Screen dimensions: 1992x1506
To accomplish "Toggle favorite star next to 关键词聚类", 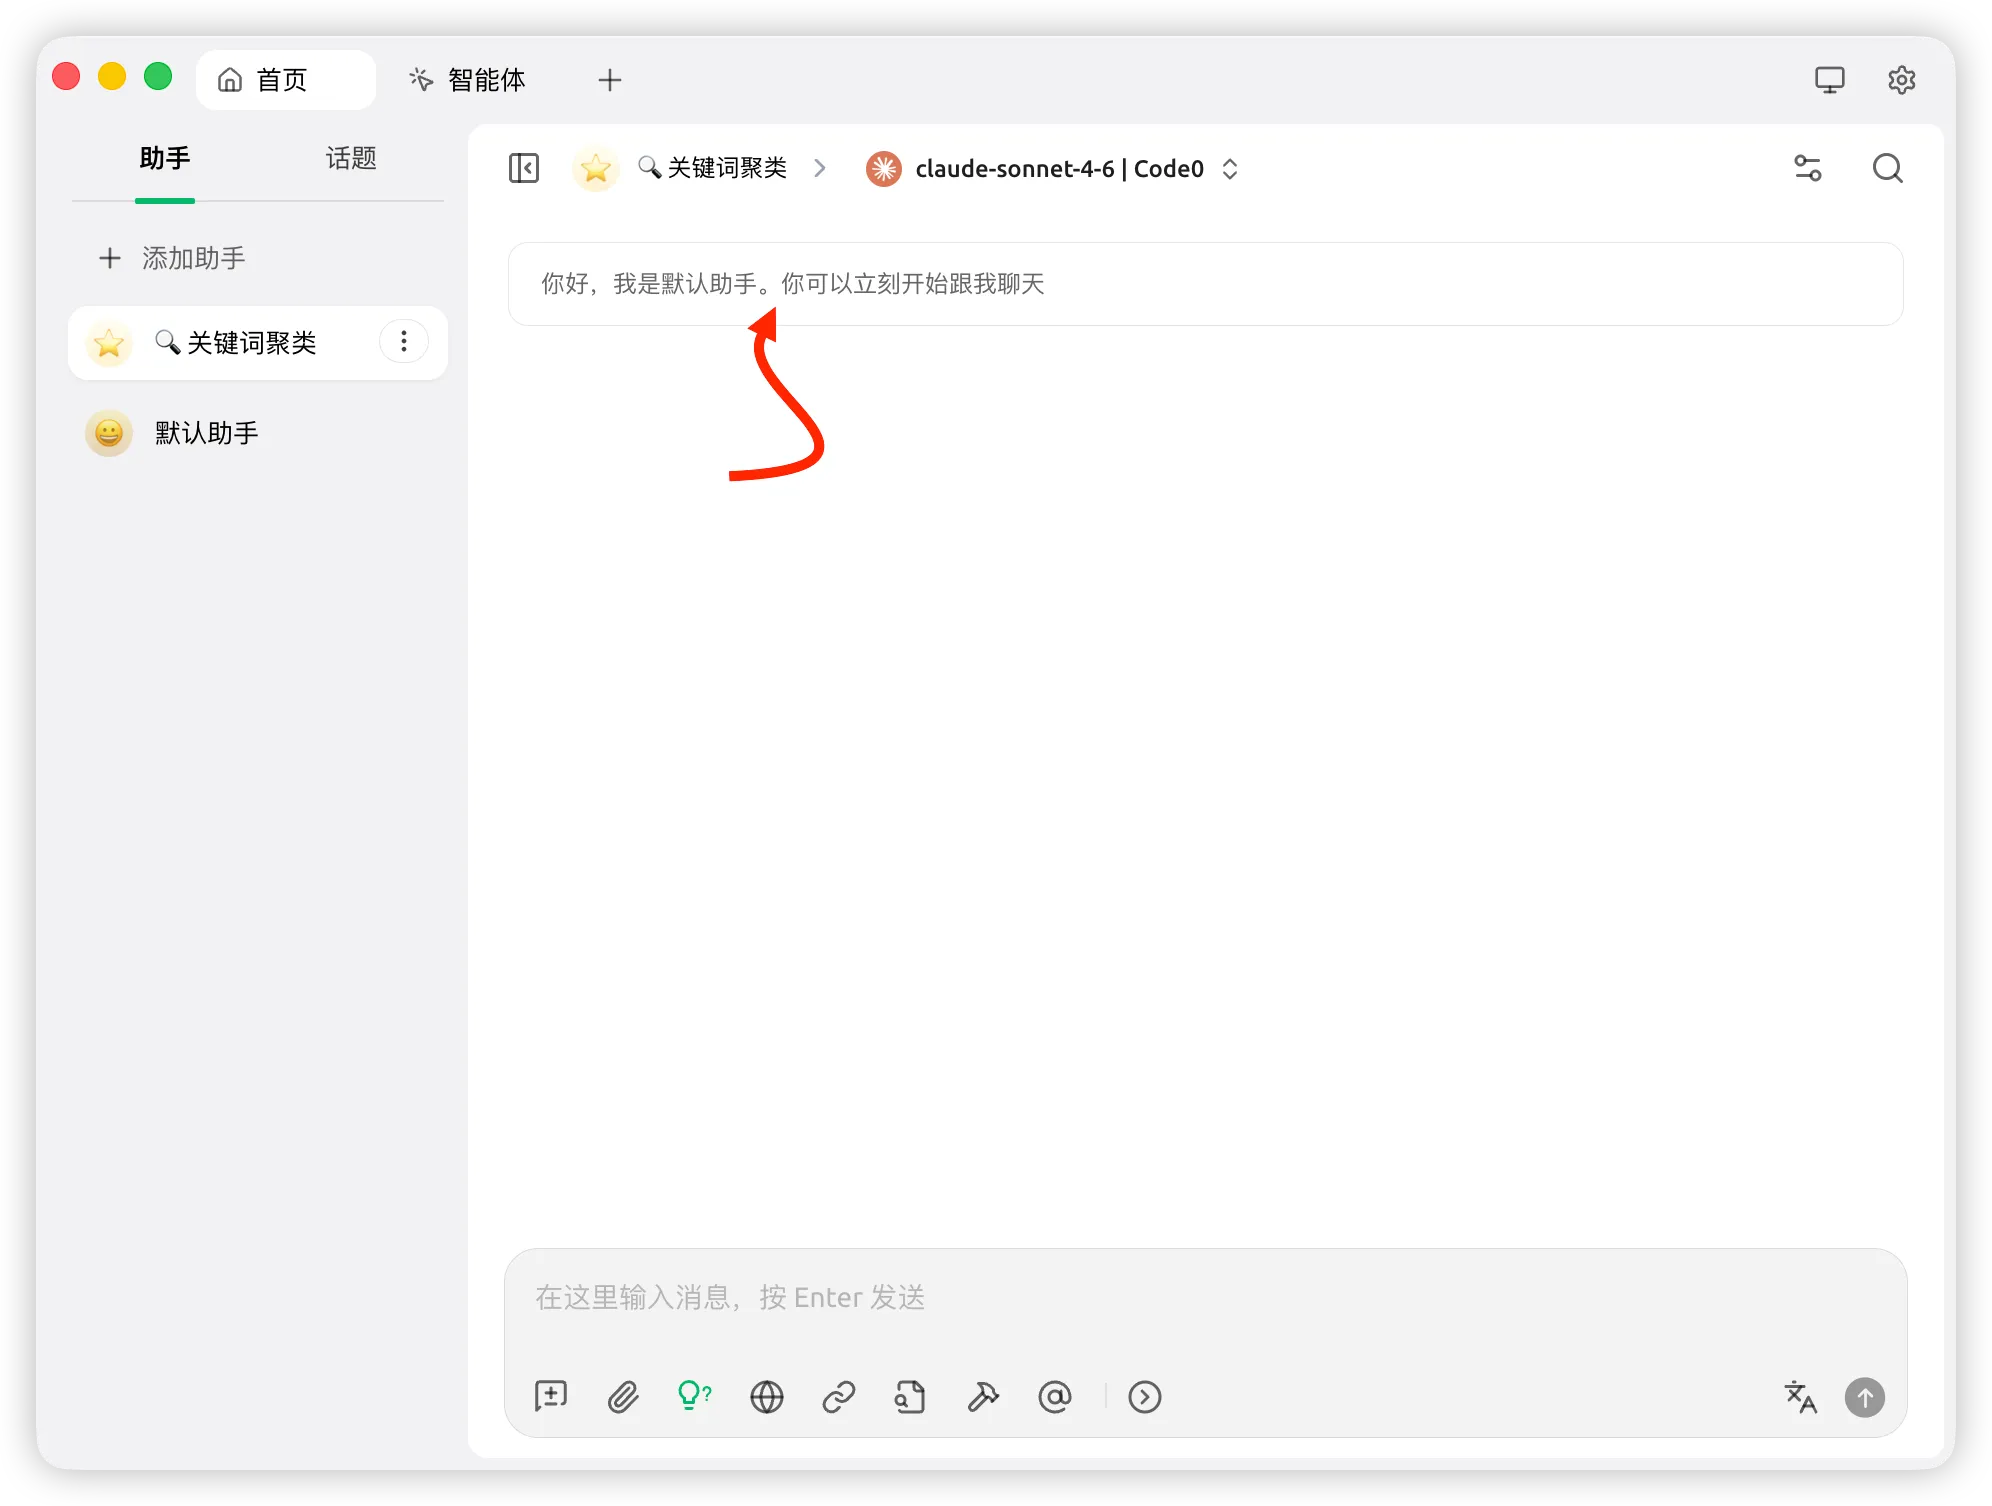I will tap(595, 168).
